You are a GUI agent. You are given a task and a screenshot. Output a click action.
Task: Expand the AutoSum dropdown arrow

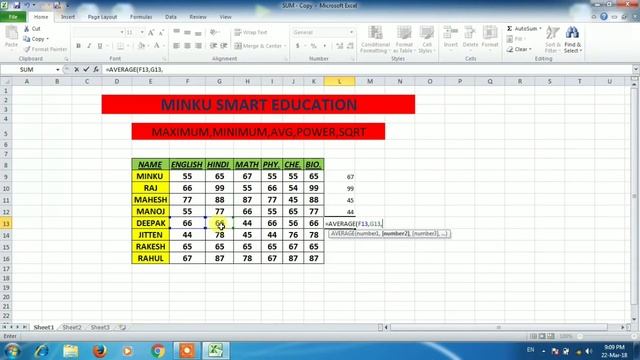(540, 29)
